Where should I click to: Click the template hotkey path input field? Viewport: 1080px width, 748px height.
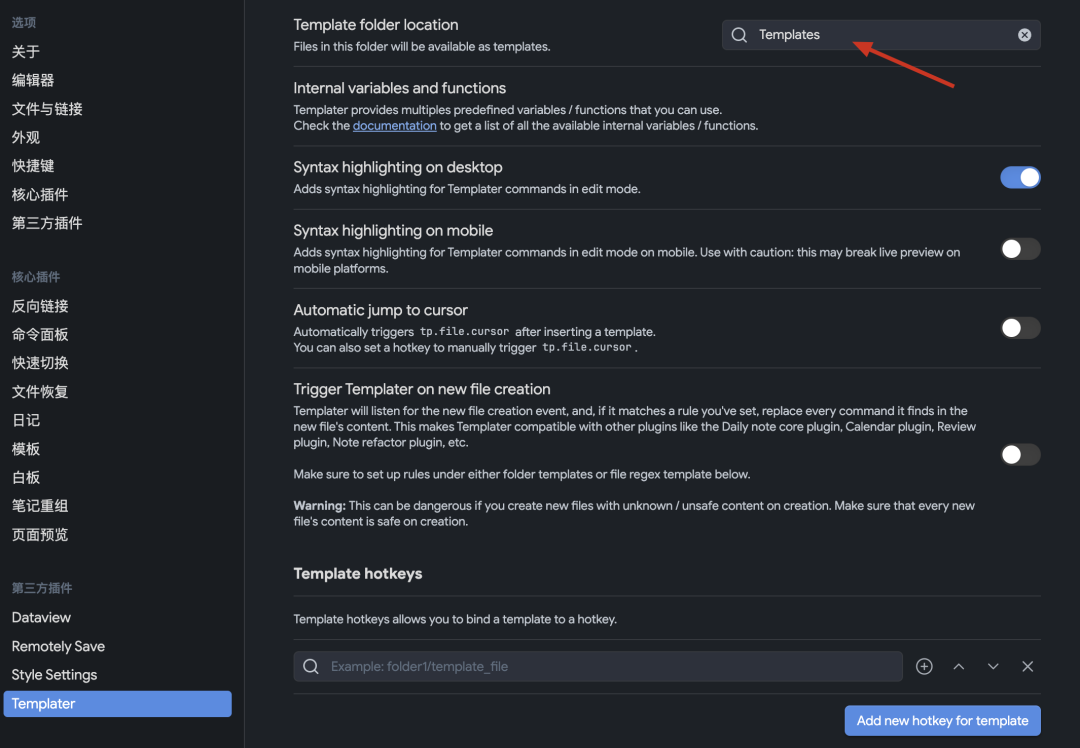(598, 667)
